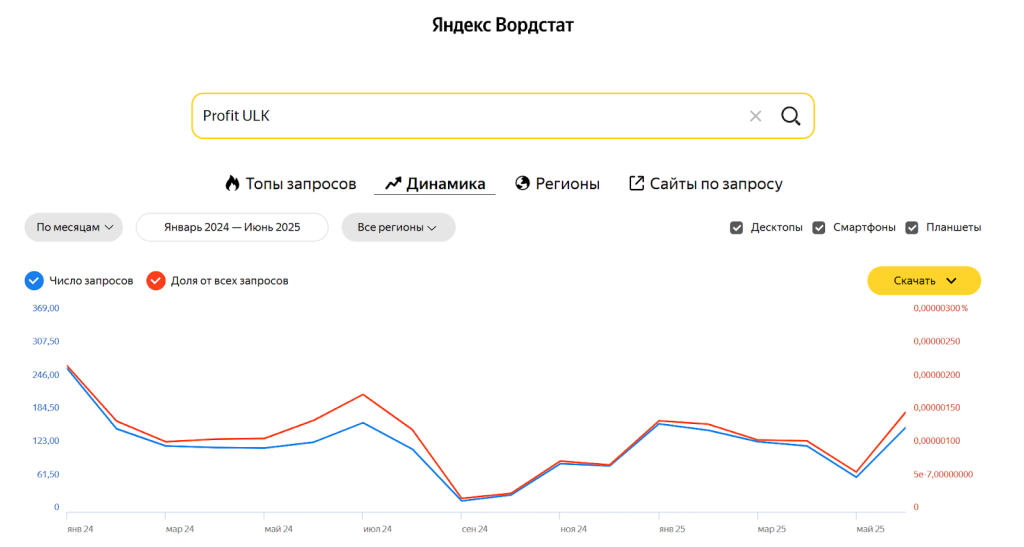Expand the yellow Скачать download dropdown
The image size is (1024, 547).
pyautogui.click(x=923, y=281)
